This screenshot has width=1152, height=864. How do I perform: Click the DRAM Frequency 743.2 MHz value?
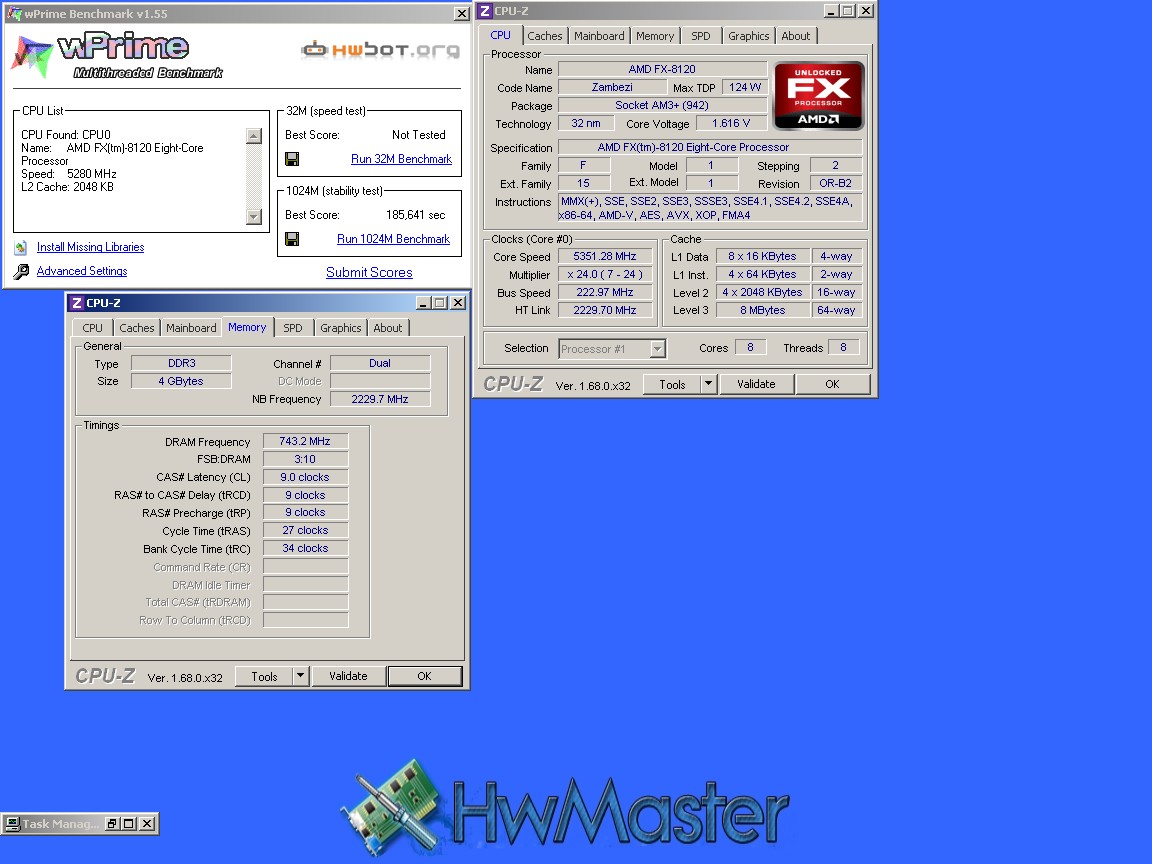click(305, 442)
